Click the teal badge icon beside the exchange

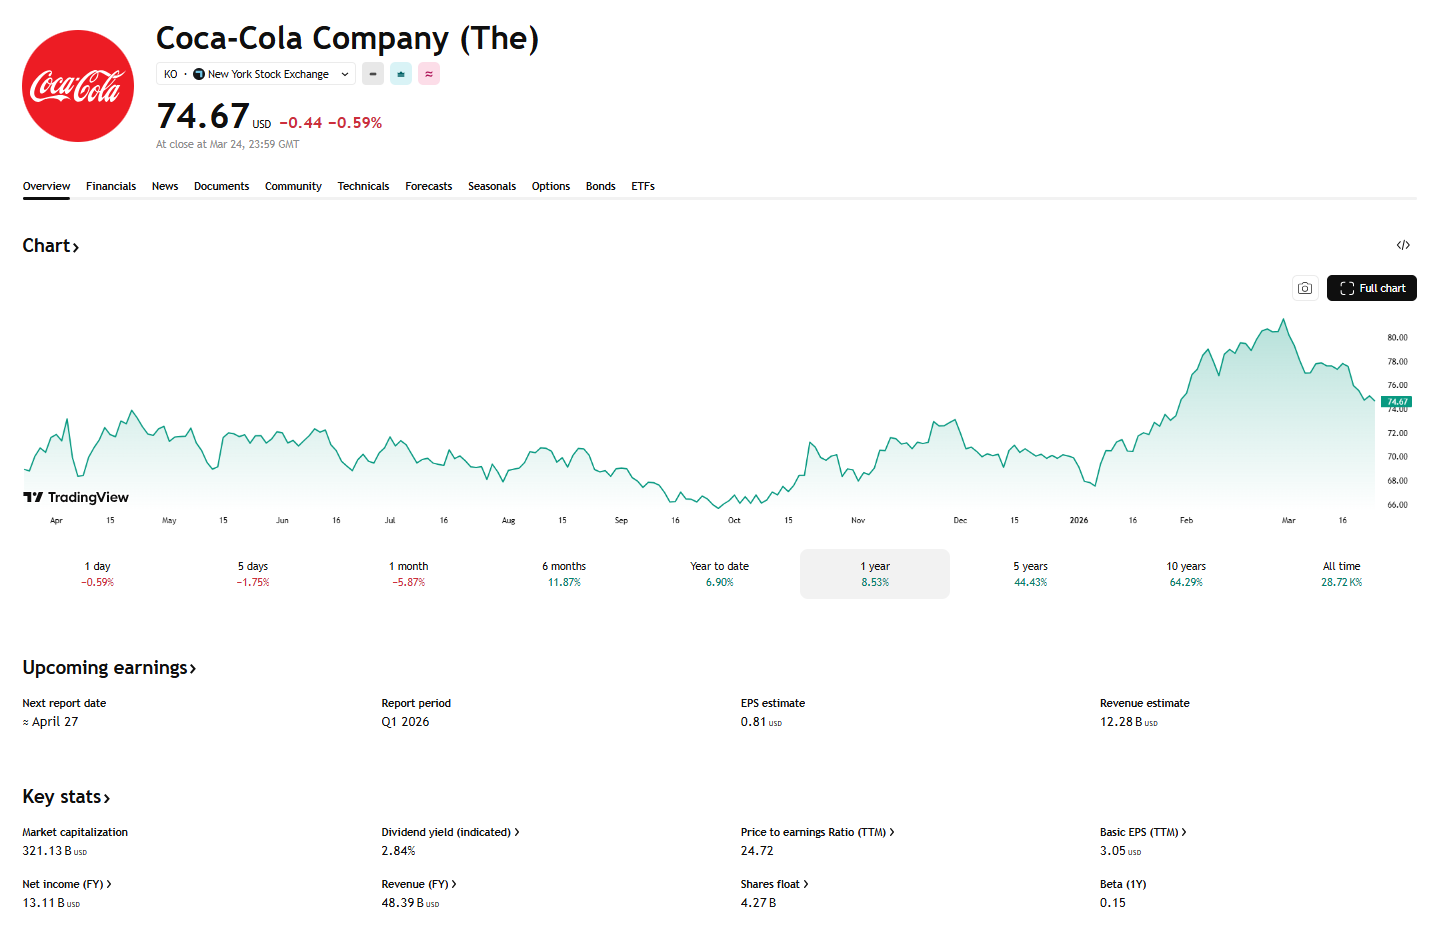click(401, 74)
